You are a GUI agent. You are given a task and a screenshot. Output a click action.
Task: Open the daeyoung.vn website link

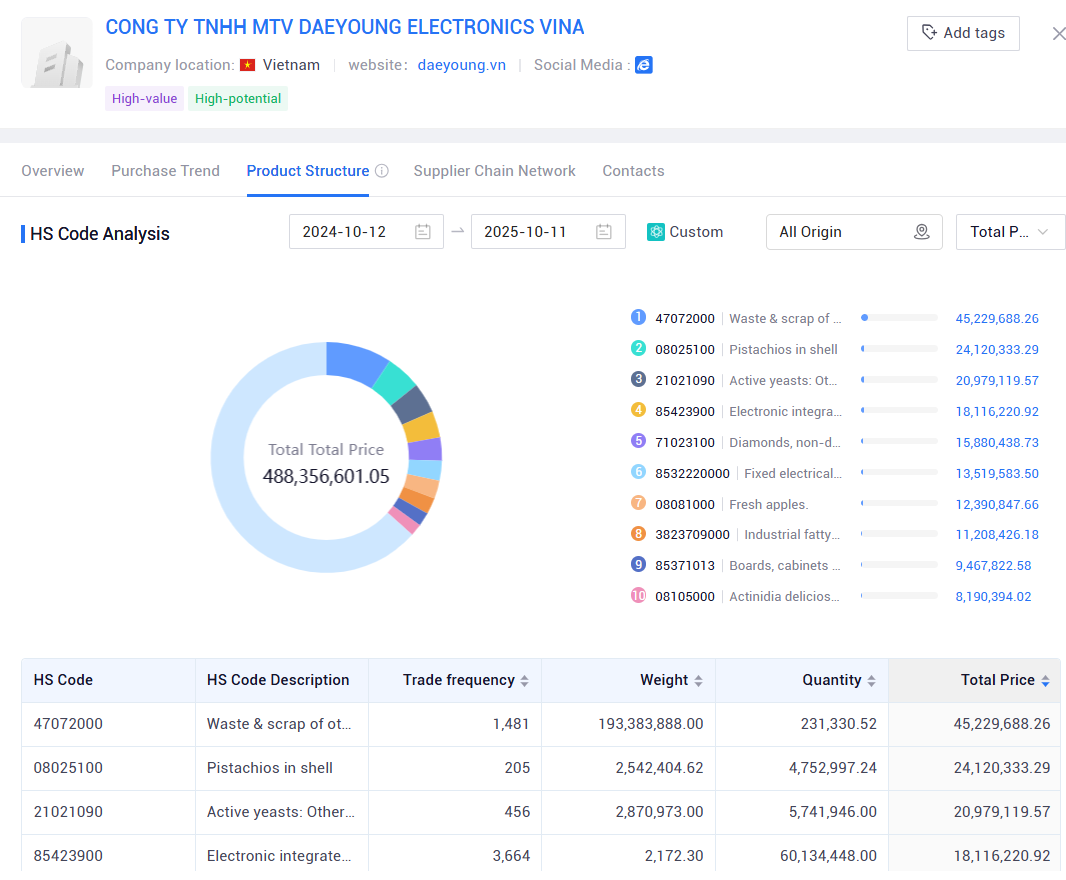462,65
